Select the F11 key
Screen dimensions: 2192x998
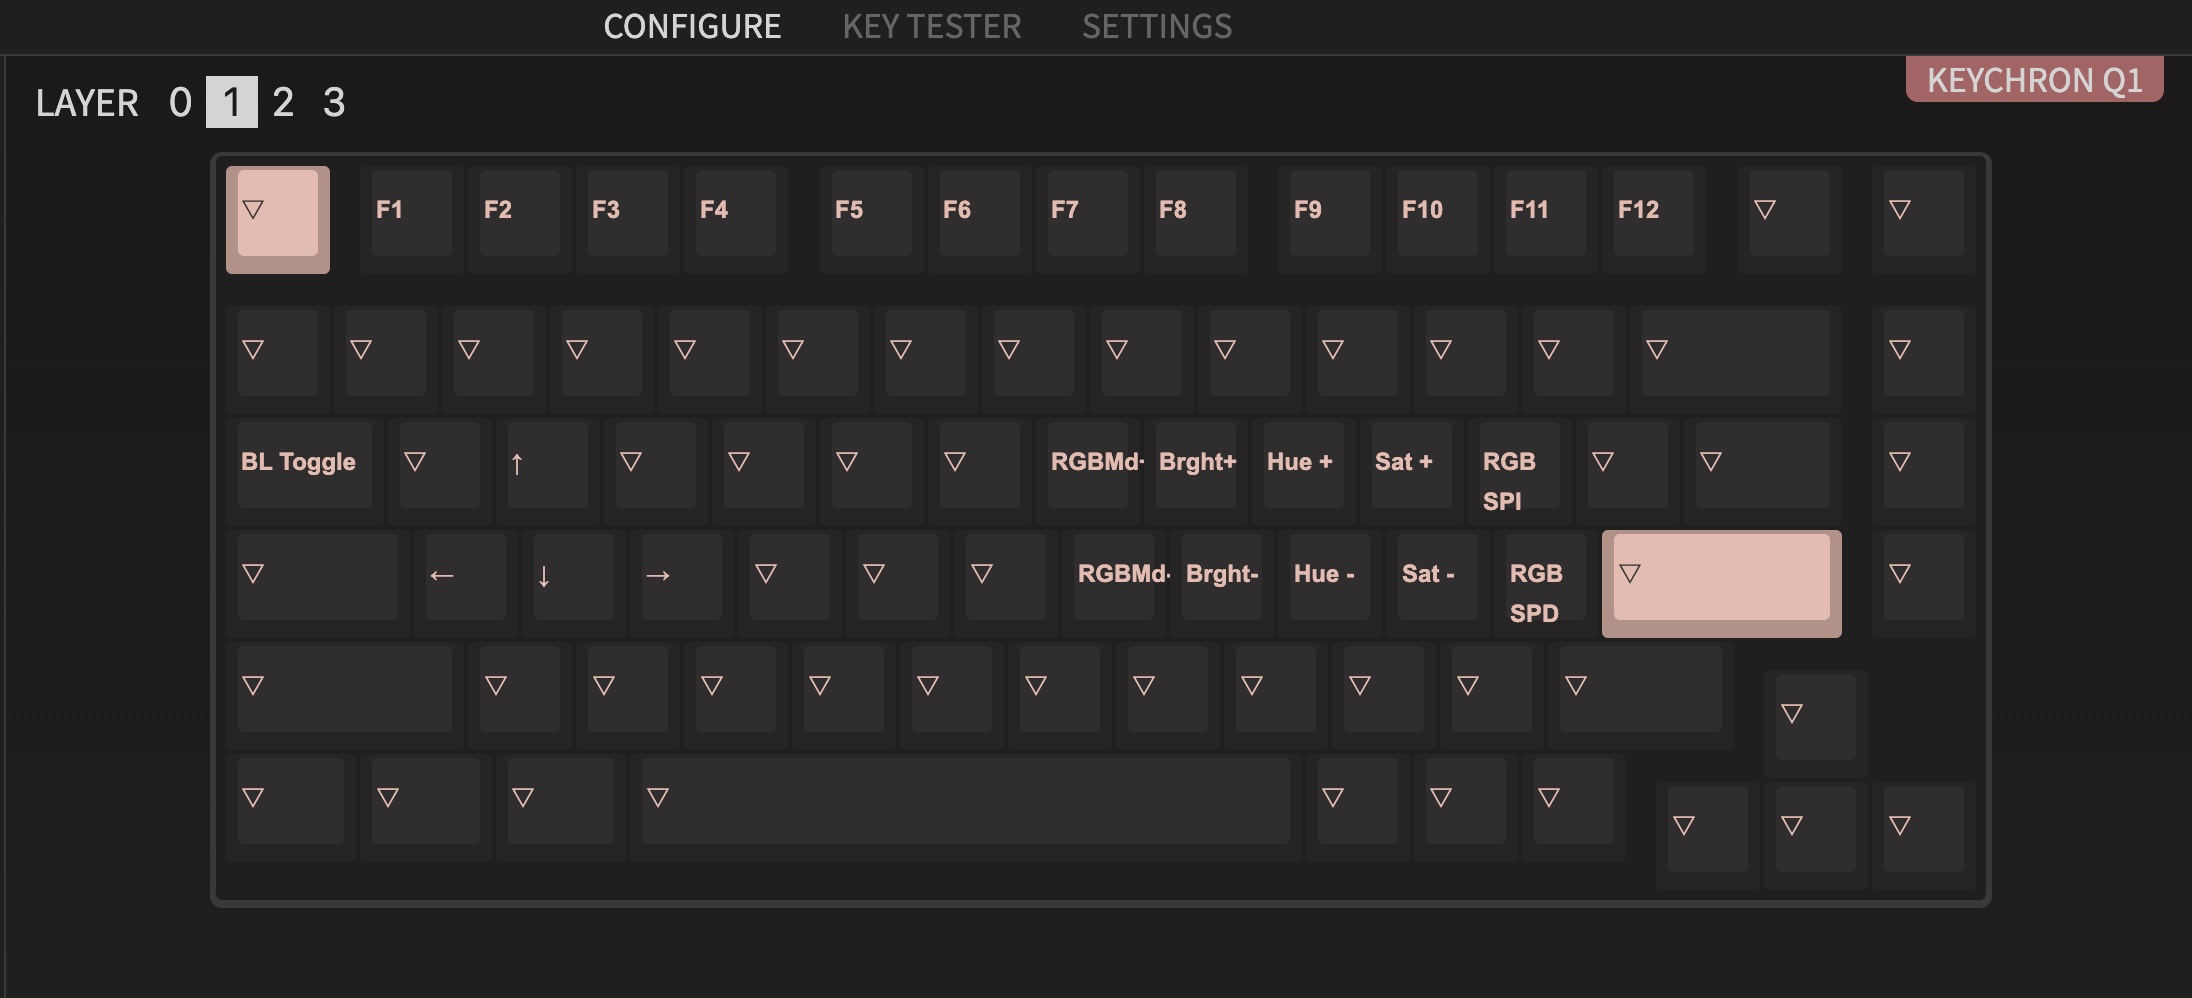1546,219
